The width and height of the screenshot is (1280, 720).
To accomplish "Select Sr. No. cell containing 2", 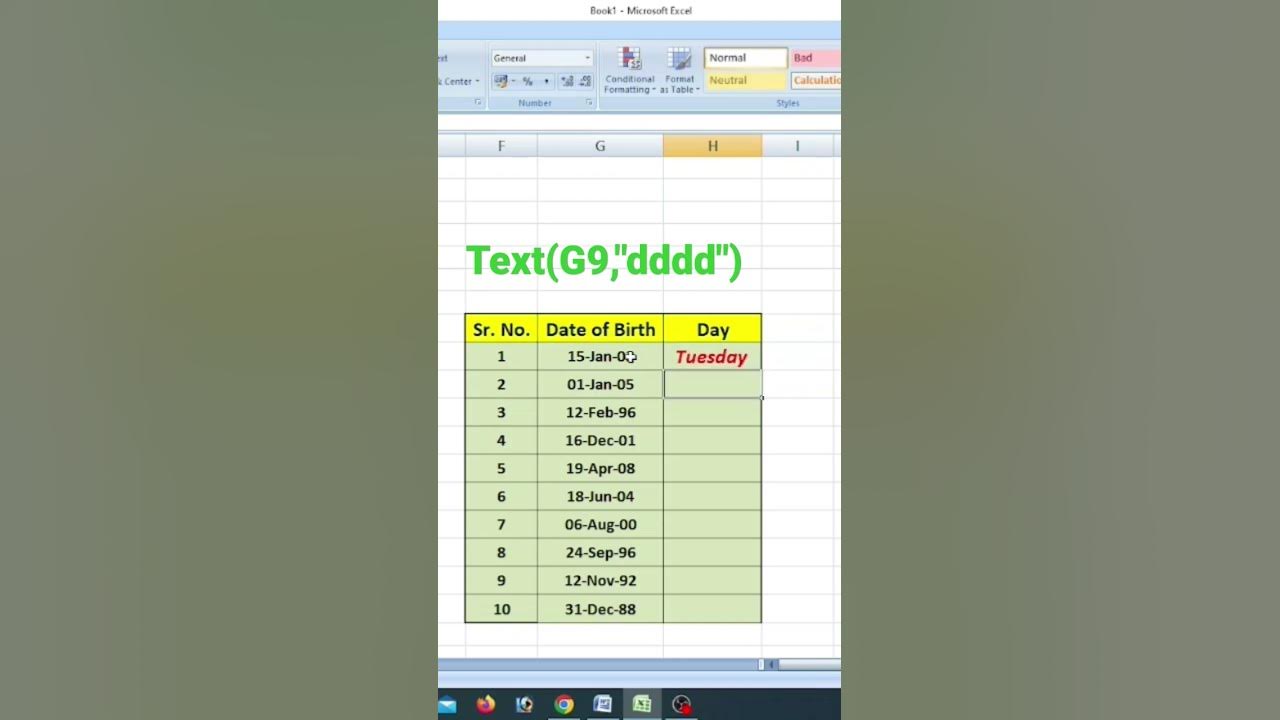I will [501, 385].
